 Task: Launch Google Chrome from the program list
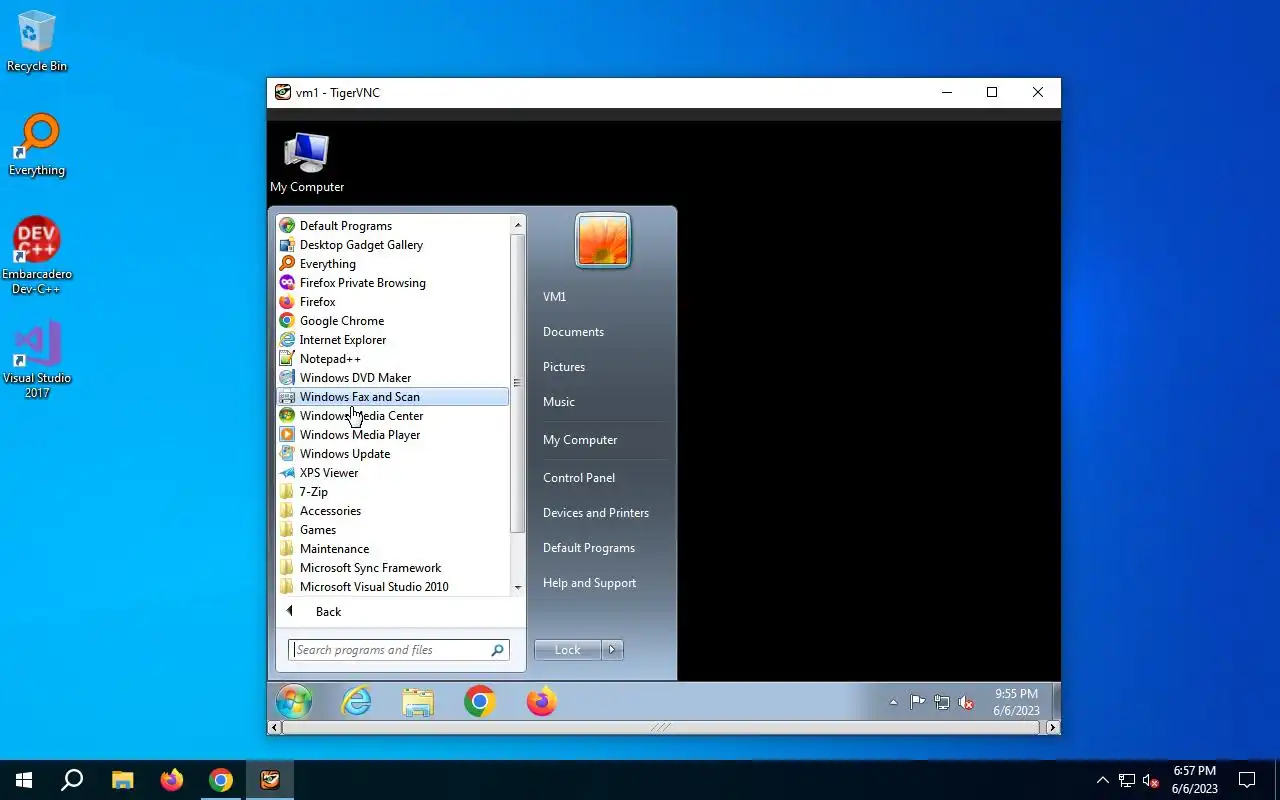[x=393, y=321]
